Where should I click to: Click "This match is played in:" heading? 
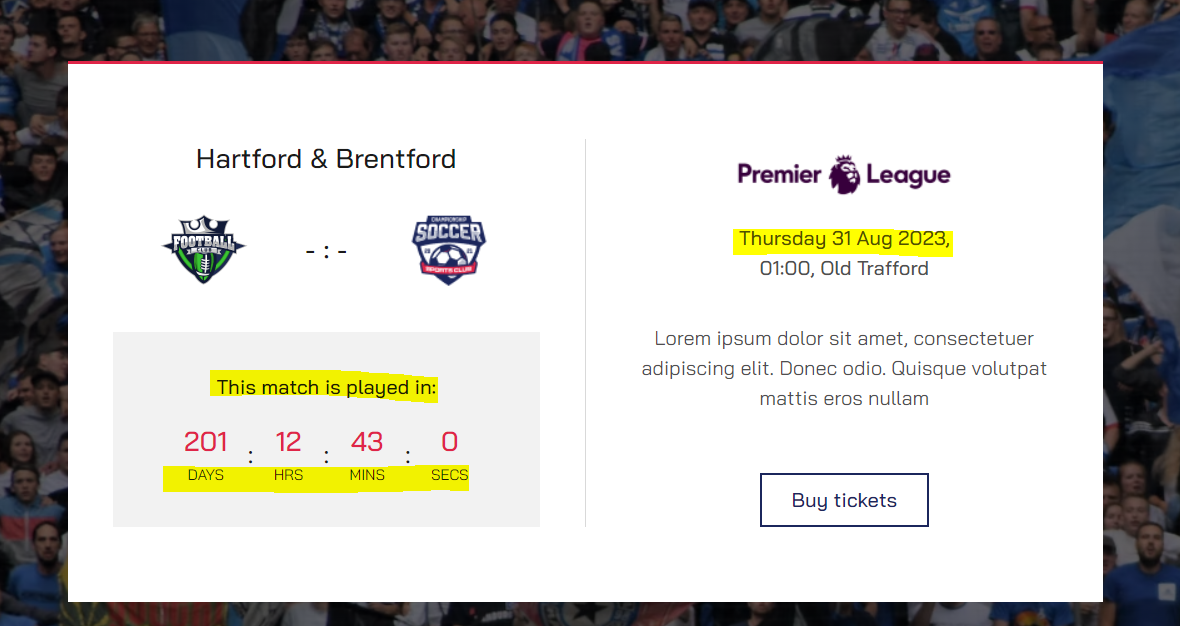coord(326,387)
